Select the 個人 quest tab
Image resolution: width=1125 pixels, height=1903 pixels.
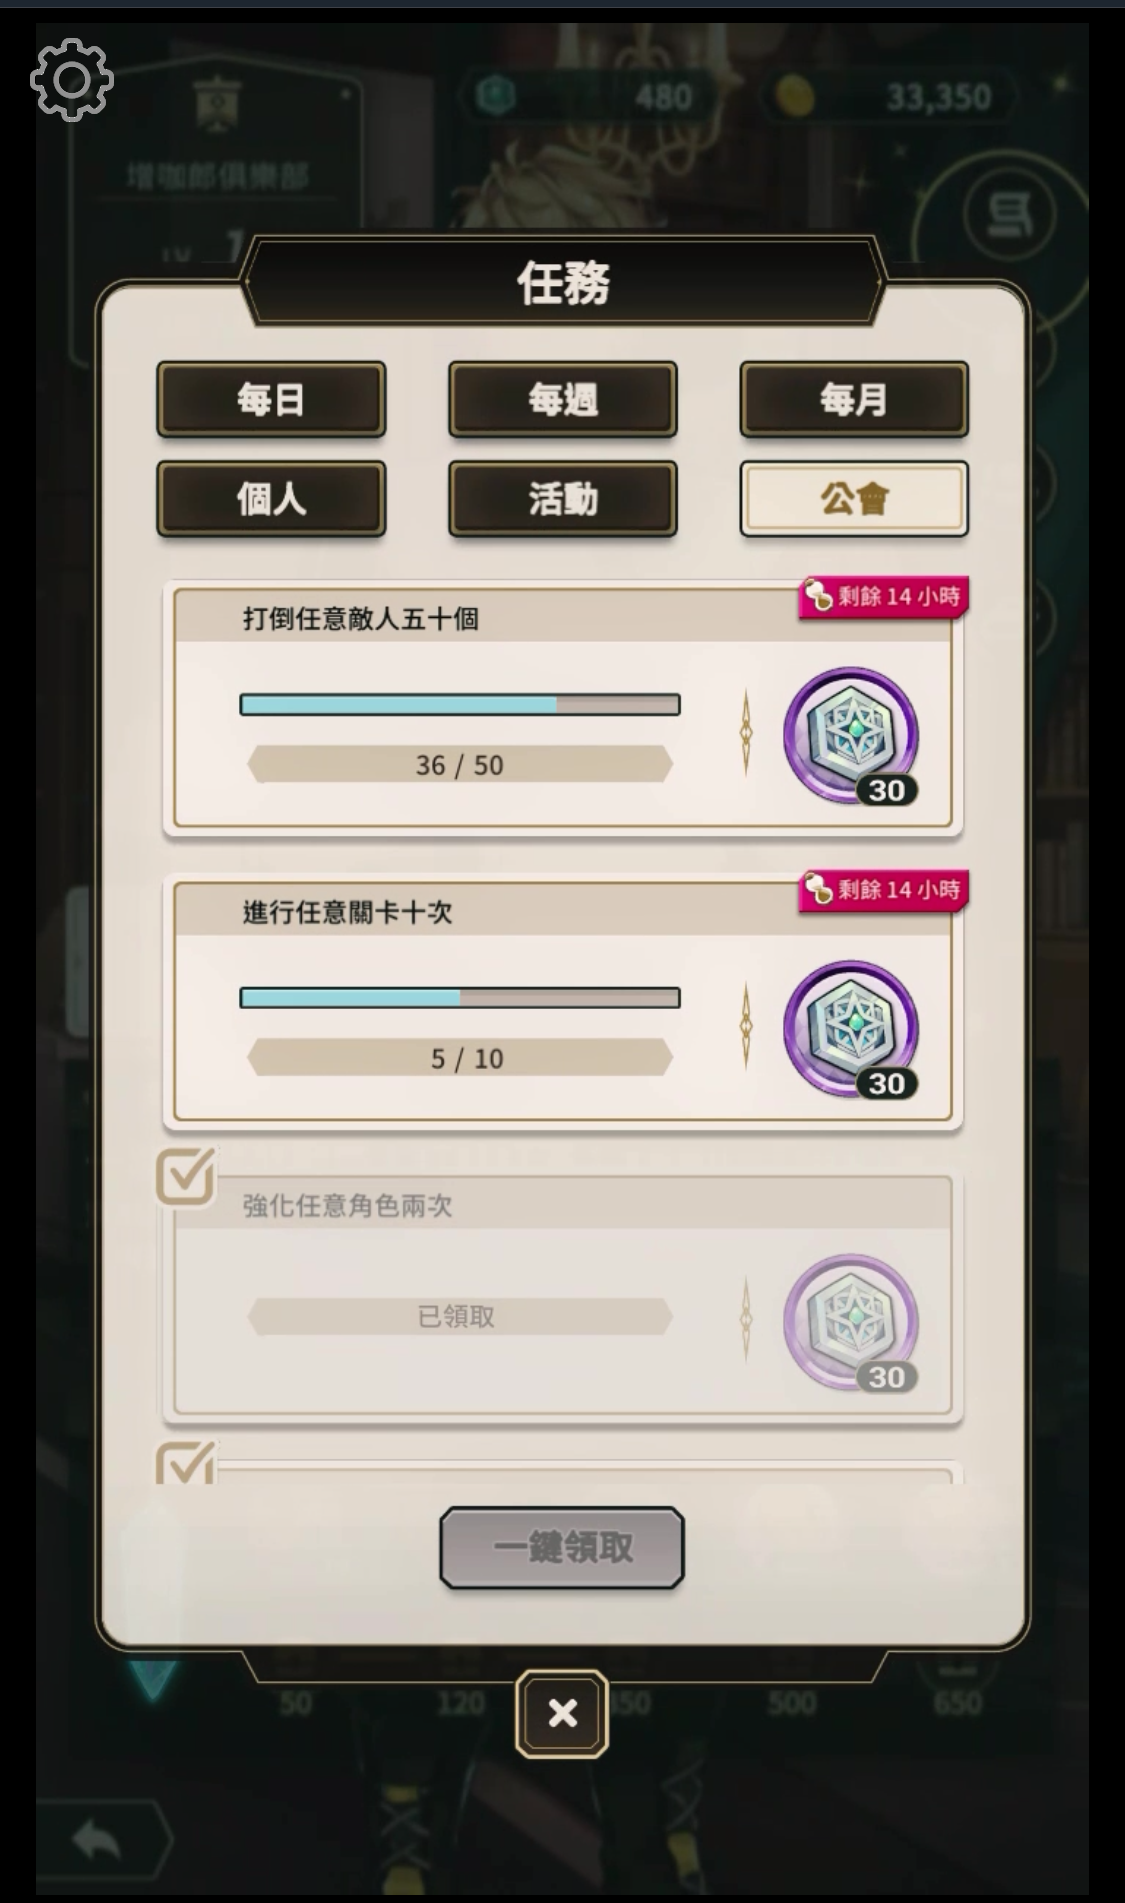click(271, 498)
